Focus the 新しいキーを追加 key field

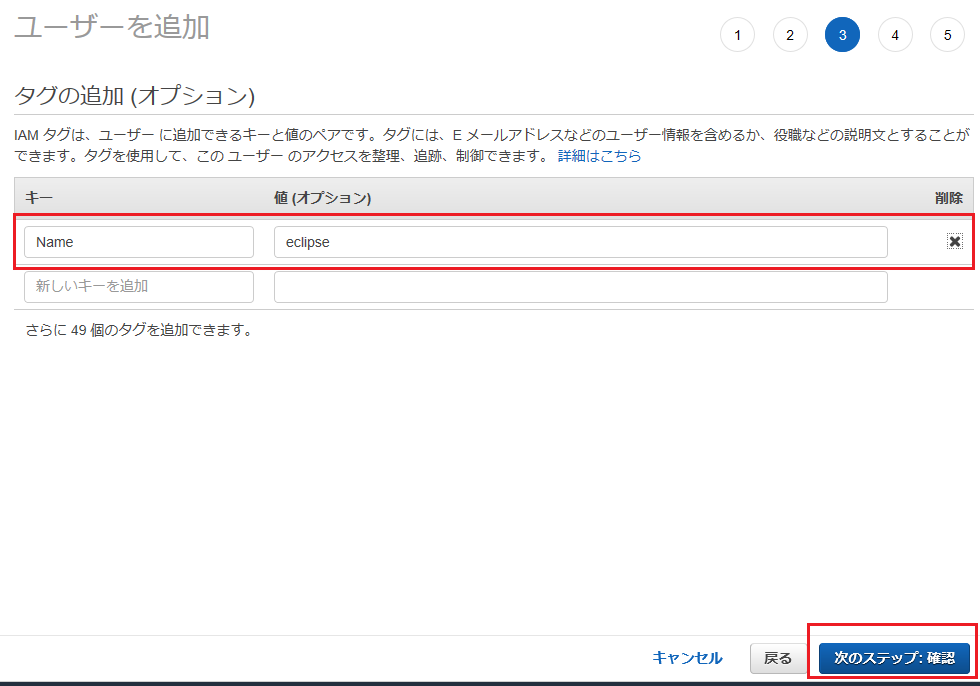139,287
